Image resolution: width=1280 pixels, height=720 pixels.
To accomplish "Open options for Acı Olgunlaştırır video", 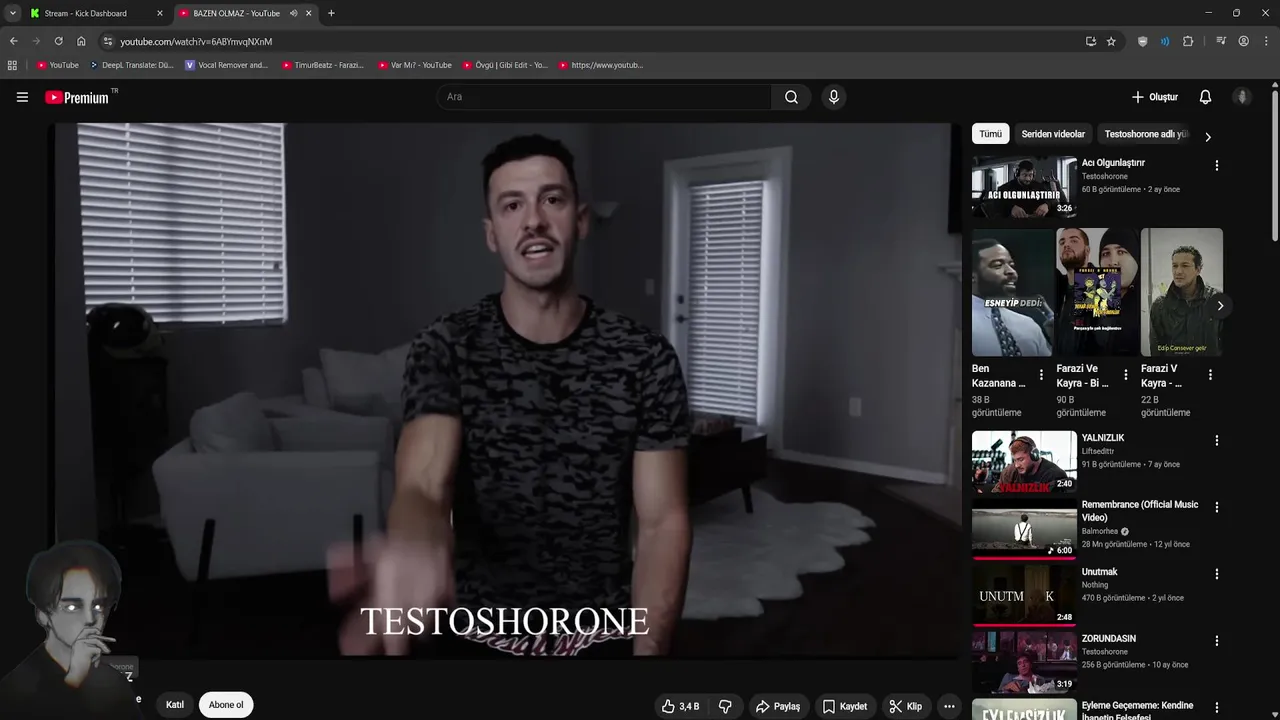I will coord(1217,165).
